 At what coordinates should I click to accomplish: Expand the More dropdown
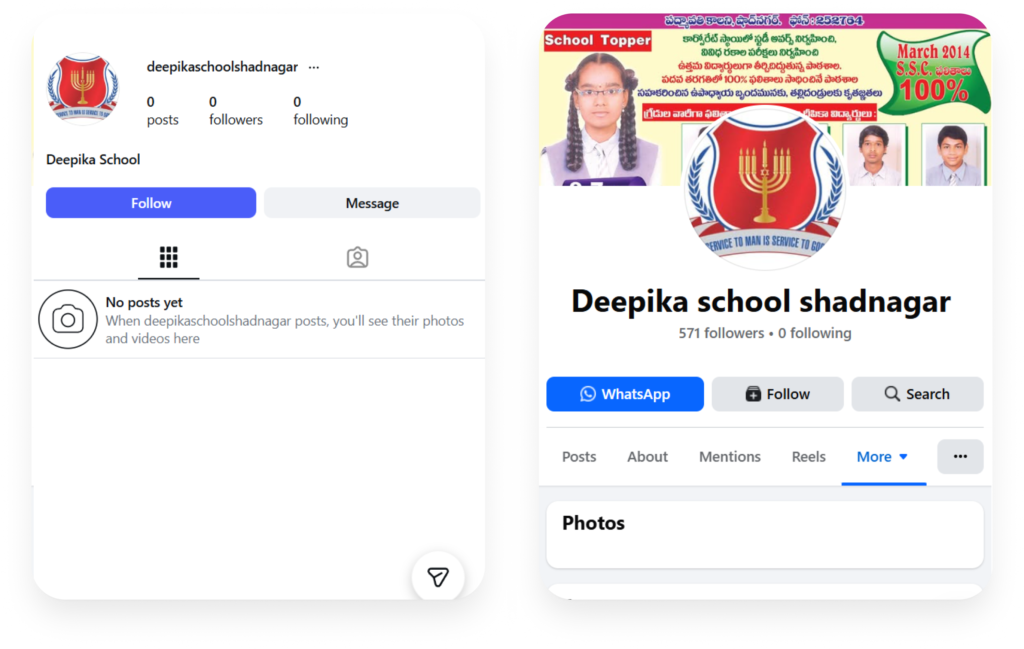click(x=882, y=456)
